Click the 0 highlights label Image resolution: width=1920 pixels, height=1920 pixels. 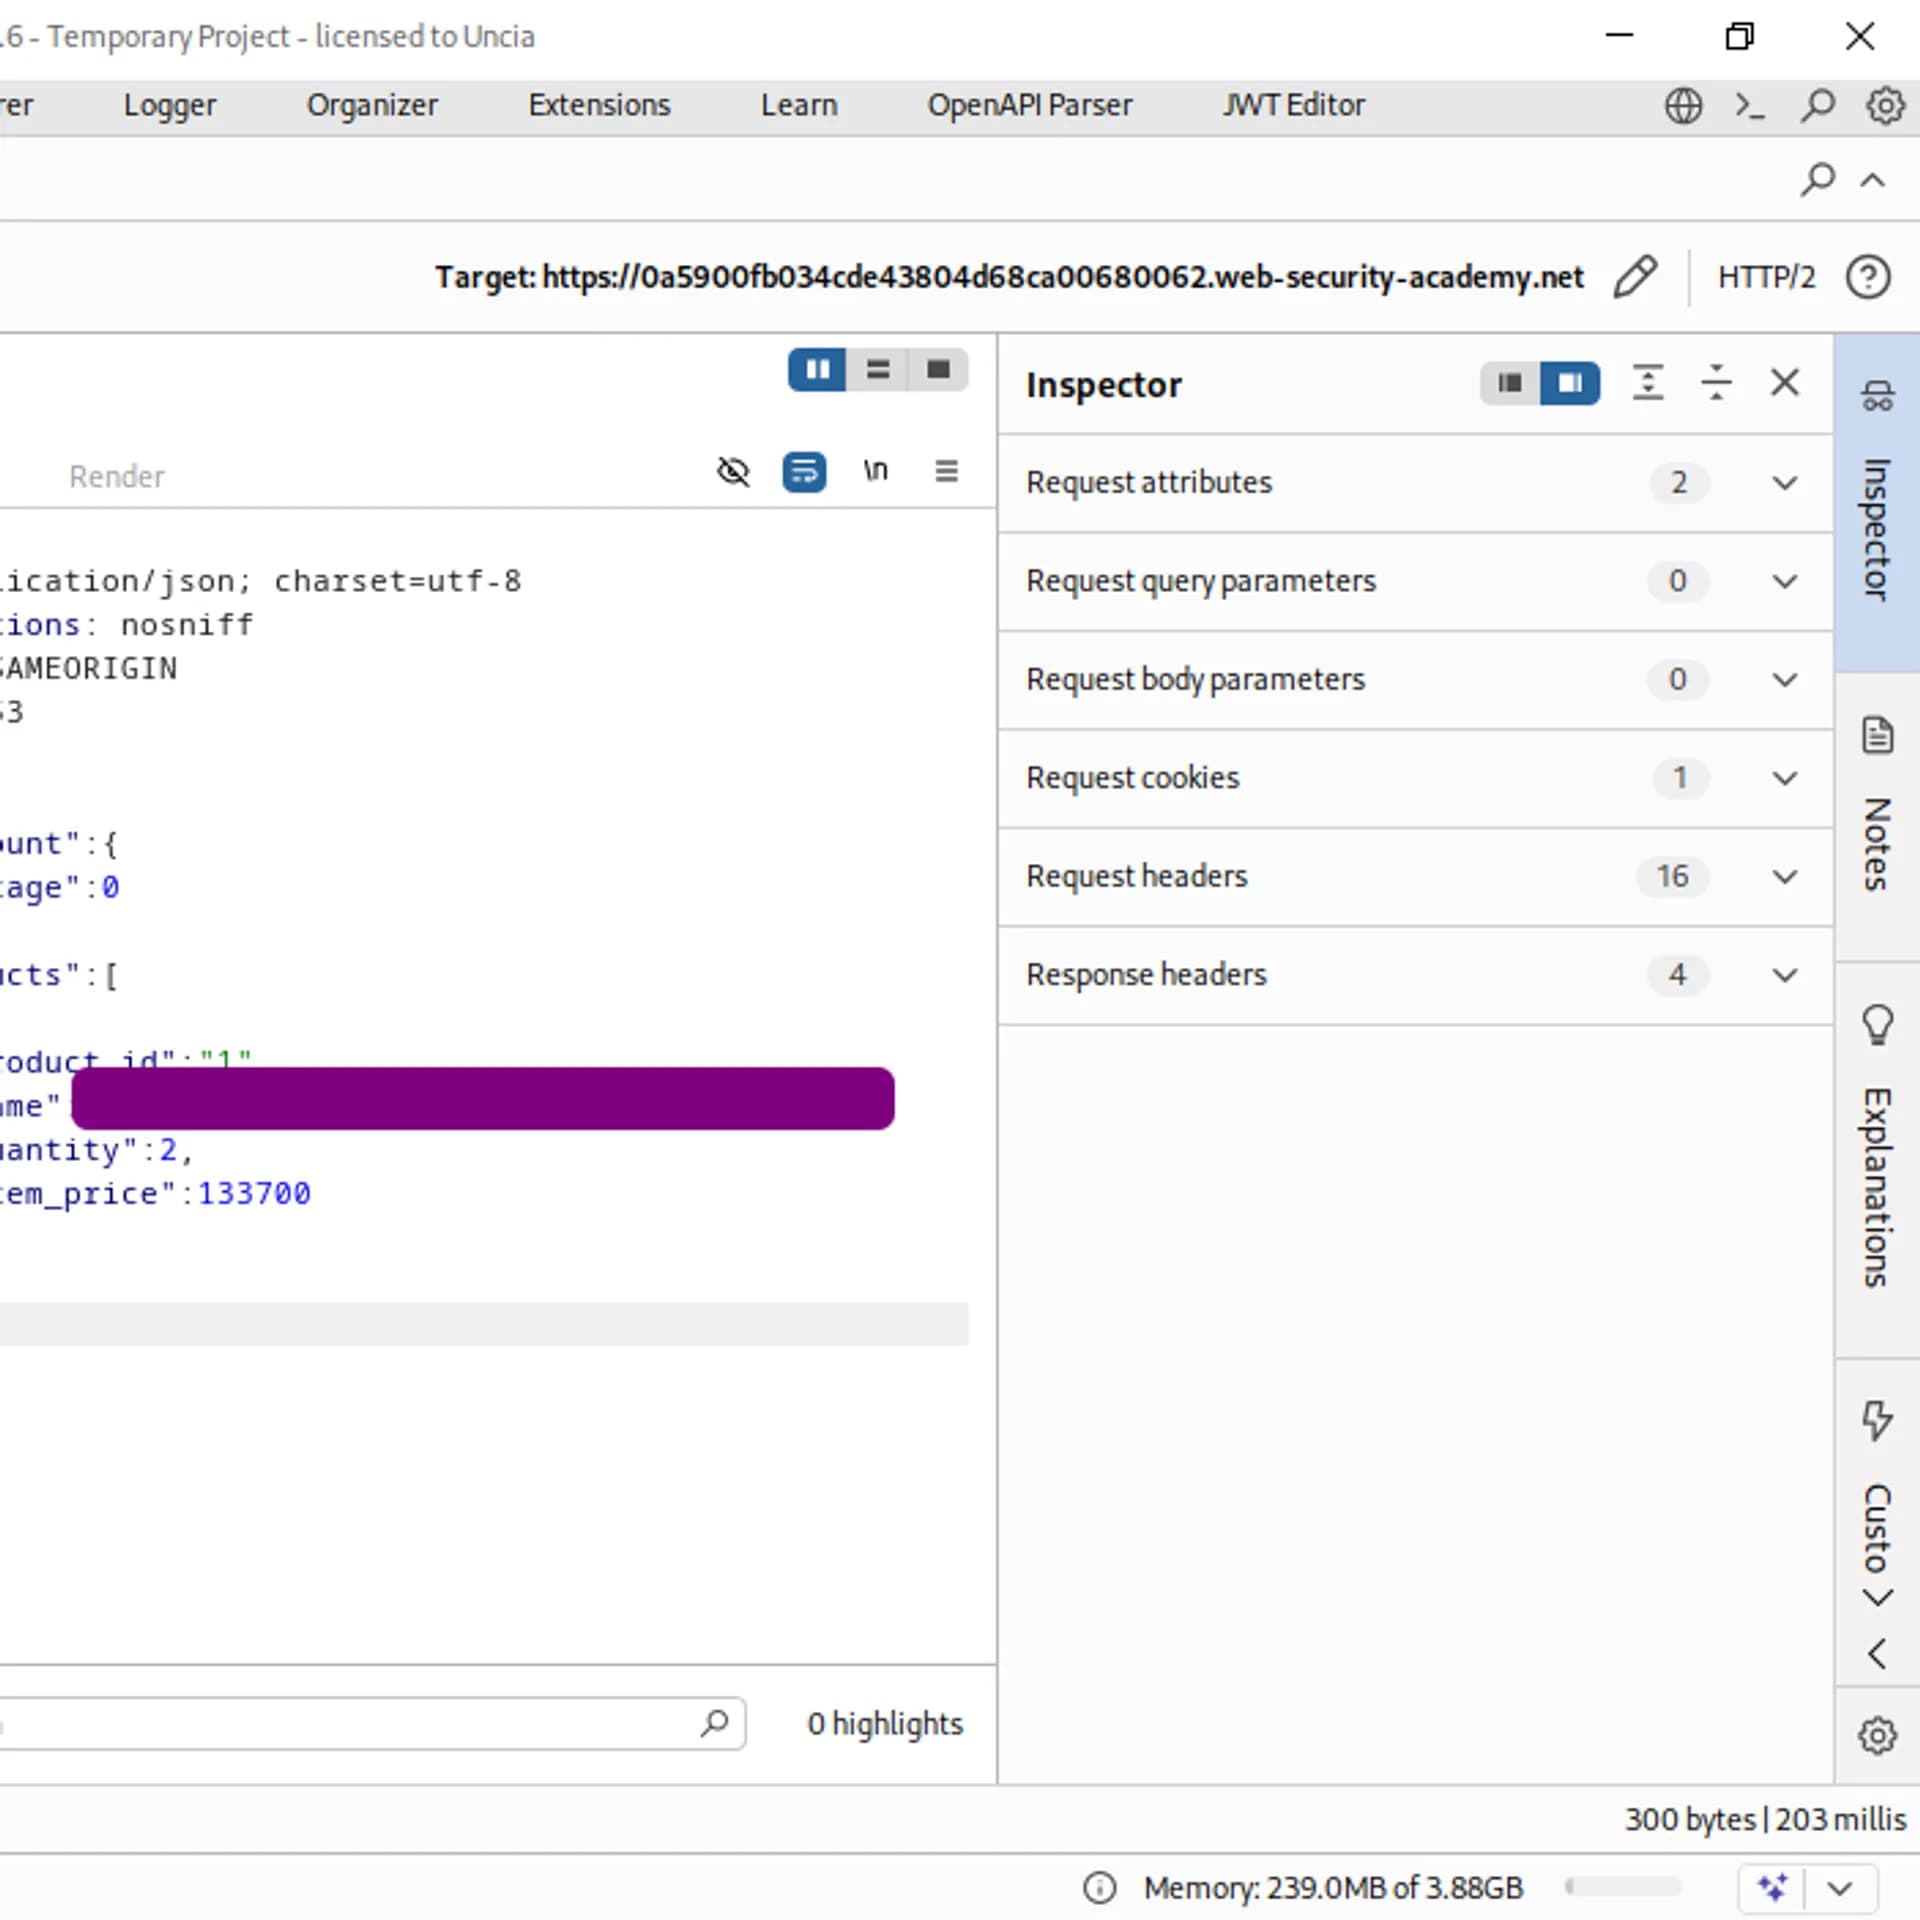(884, 1723)
